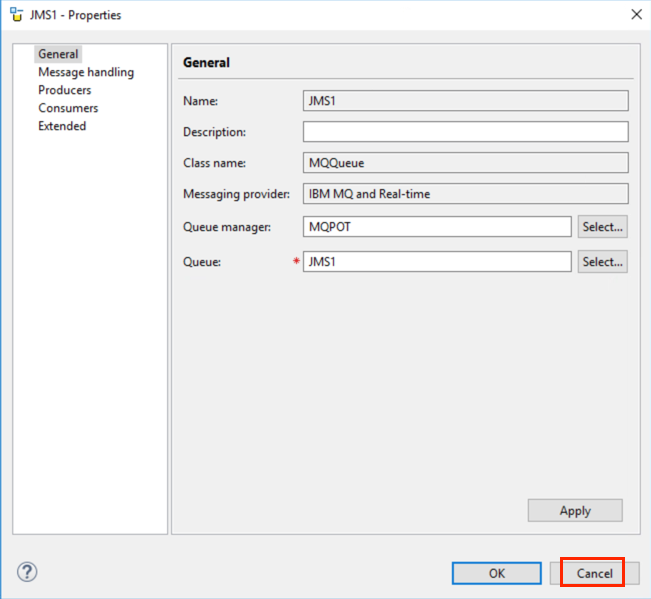Click the Description label
This screenshot has height=599, width=651.
(x=214, y=132)
